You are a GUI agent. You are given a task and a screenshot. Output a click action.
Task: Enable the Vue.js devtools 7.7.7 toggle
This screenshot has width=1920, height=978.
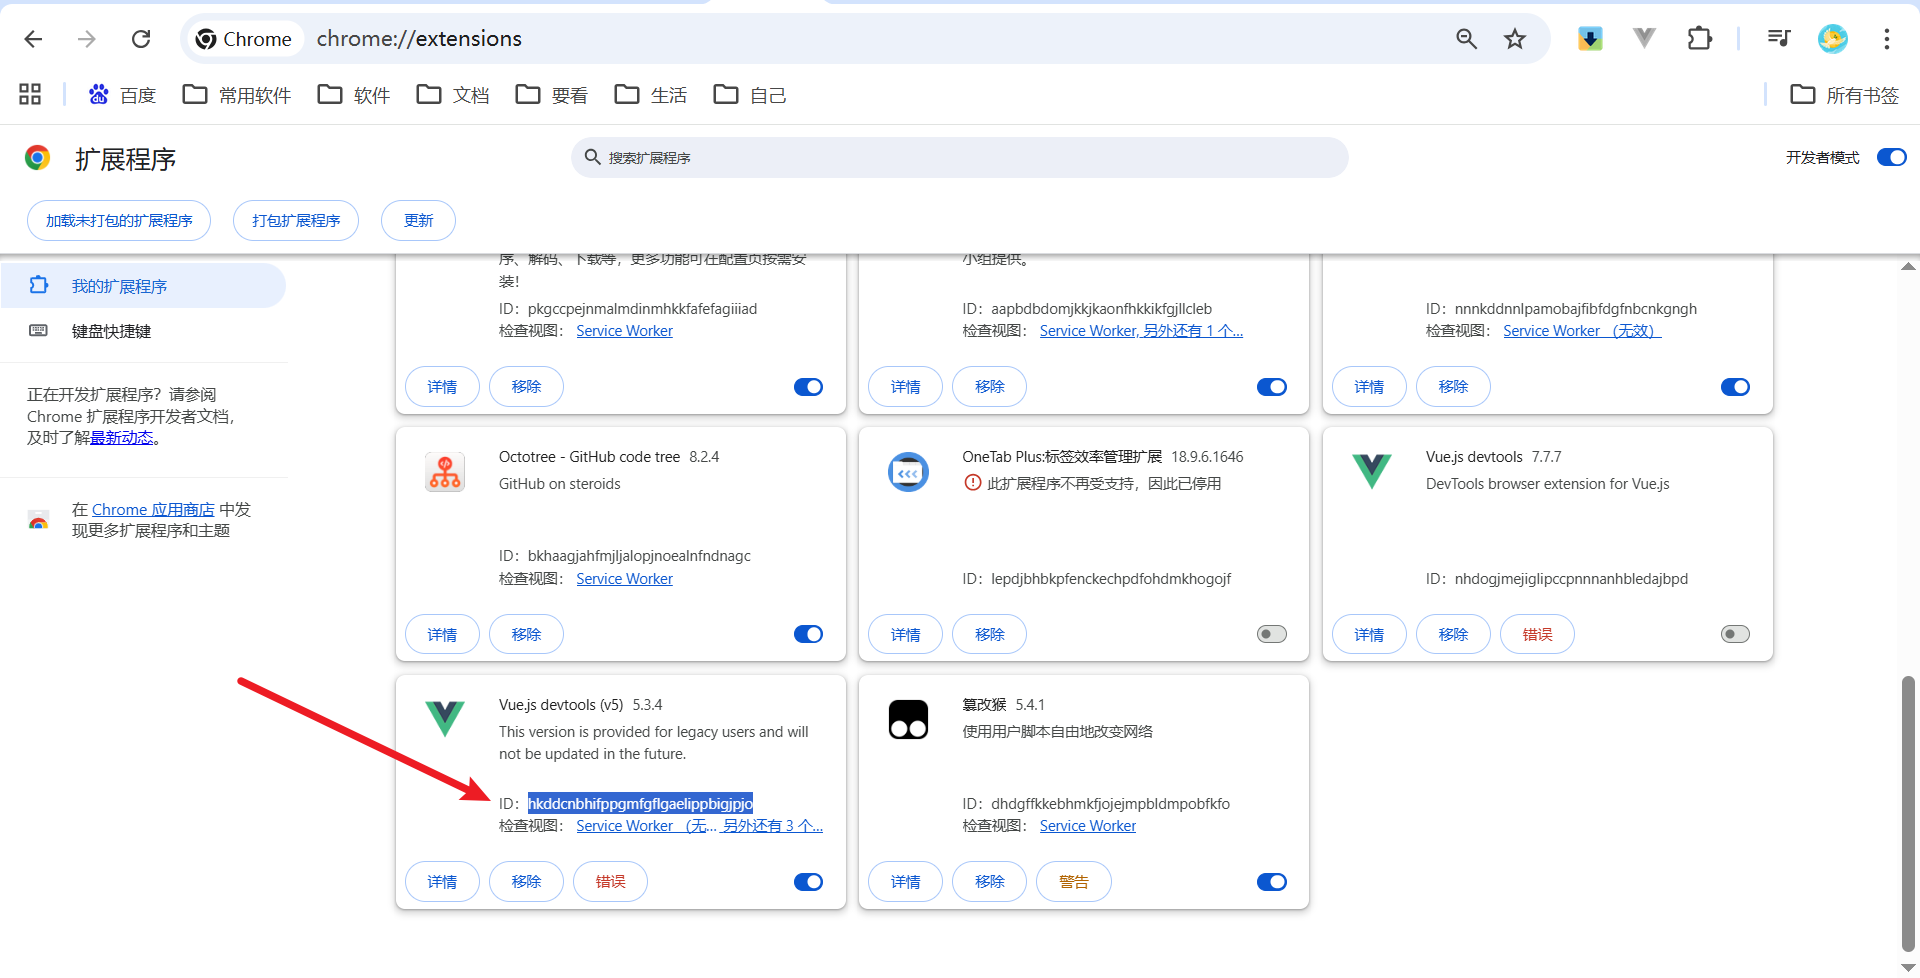coord(1735,634)
